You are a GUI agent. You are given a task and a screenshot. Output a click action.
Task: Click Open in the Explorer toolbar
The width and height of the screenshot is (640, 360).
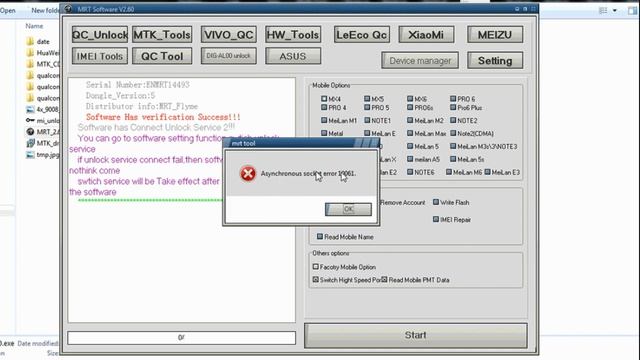(8, 11)
